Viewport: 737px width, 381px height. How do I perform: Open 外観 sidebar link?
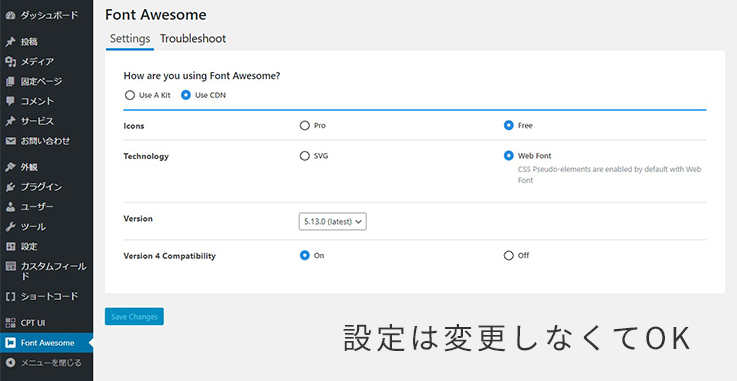tap(29, 167)
